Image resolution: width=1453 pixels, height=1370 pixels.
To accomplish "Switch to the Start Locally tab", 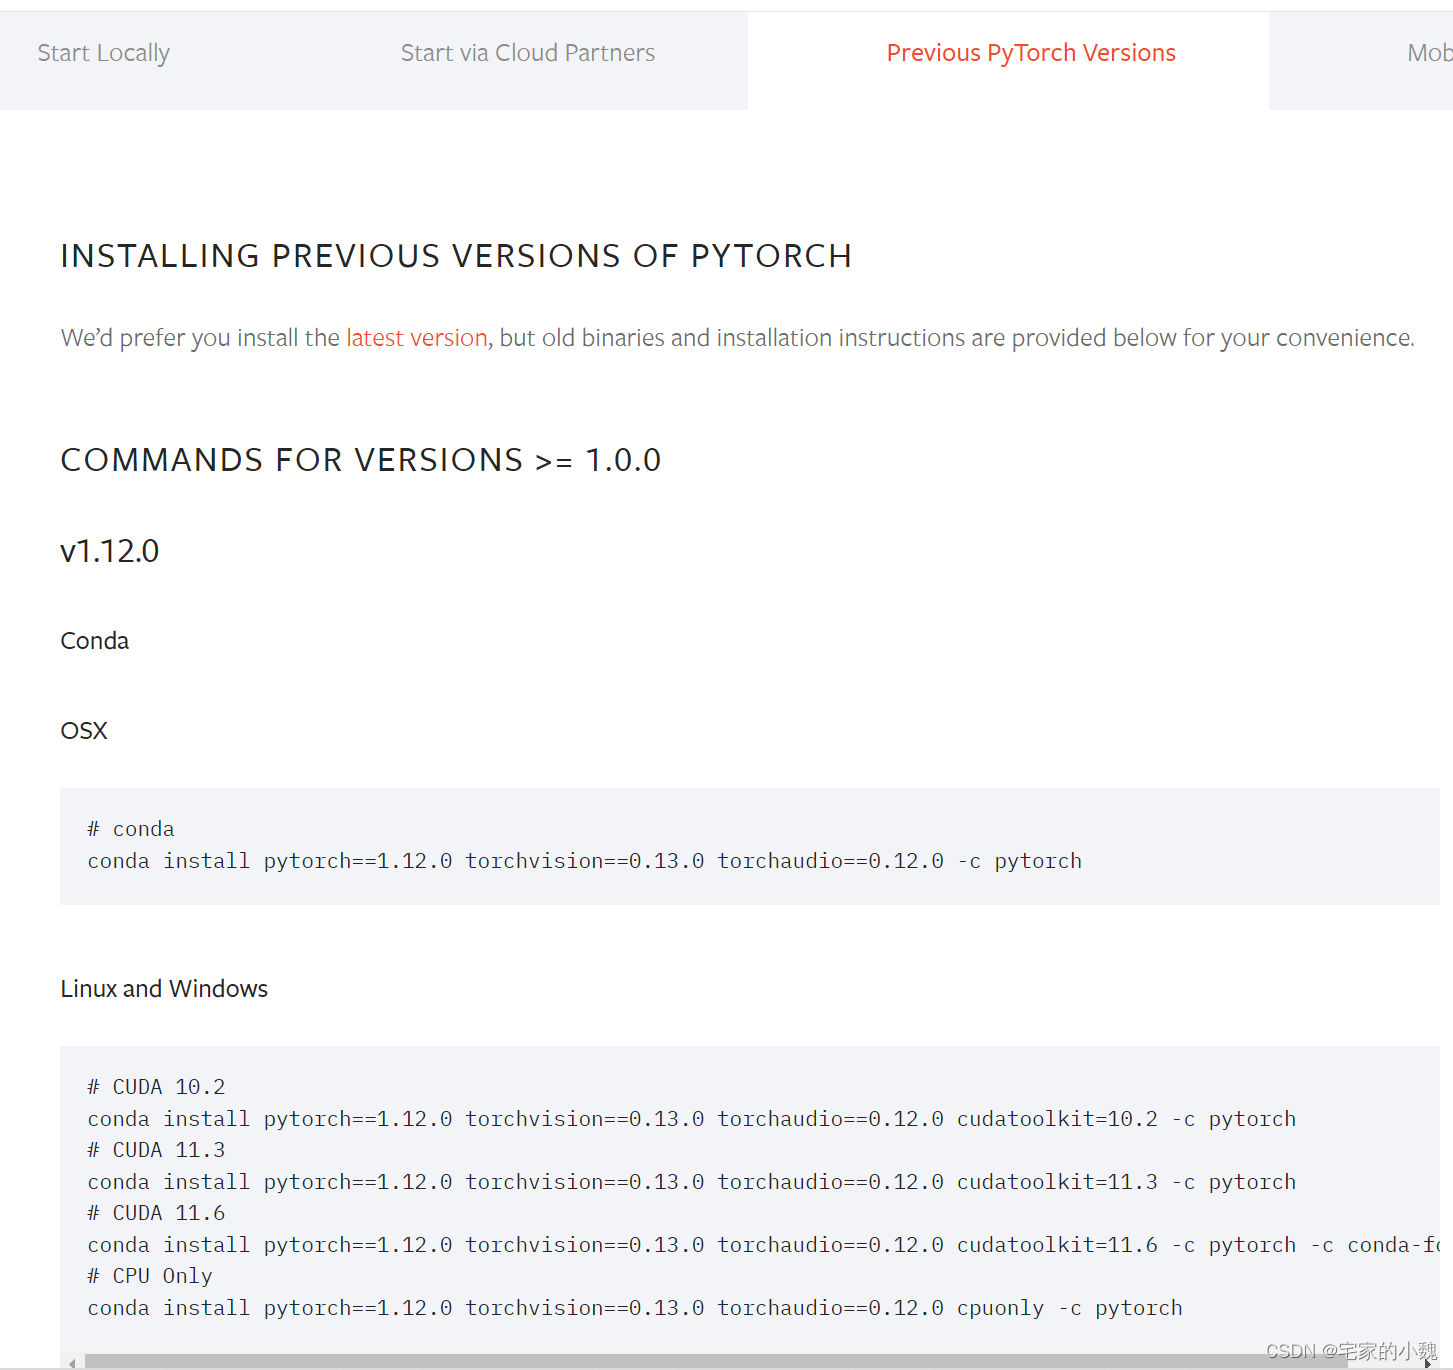I will [104, 53].
